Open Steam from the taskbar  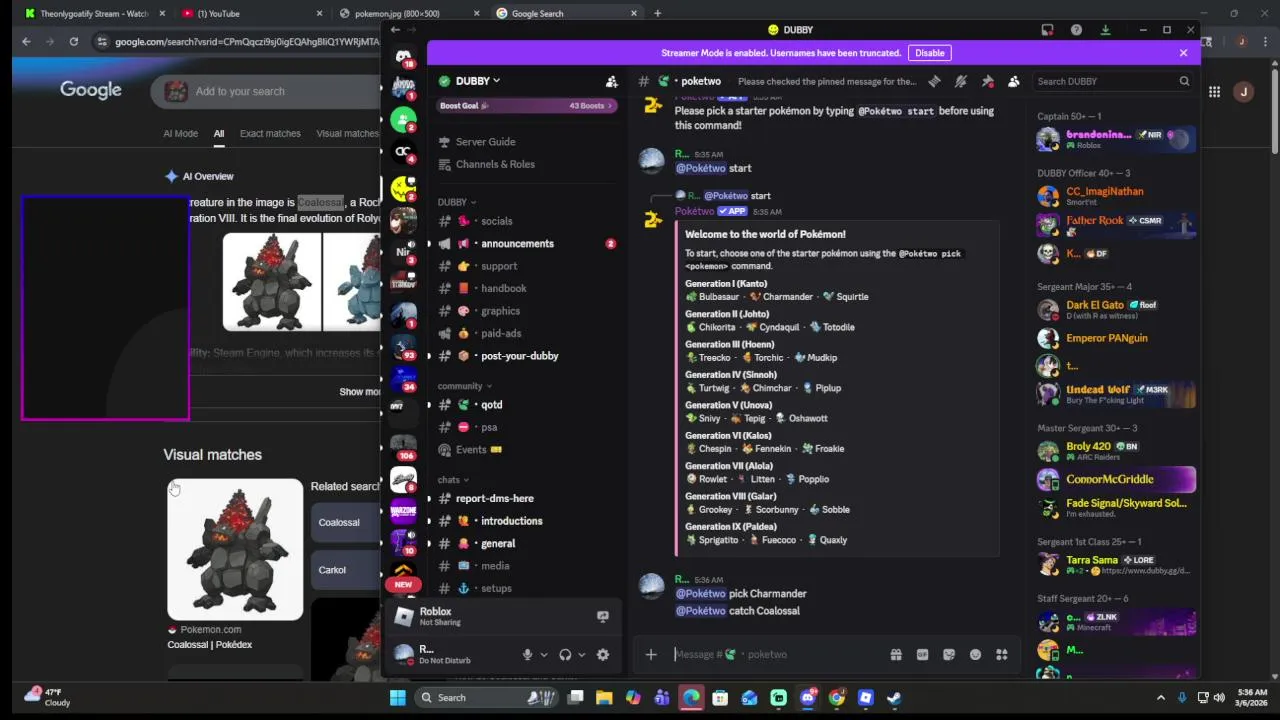click(894, 698)
